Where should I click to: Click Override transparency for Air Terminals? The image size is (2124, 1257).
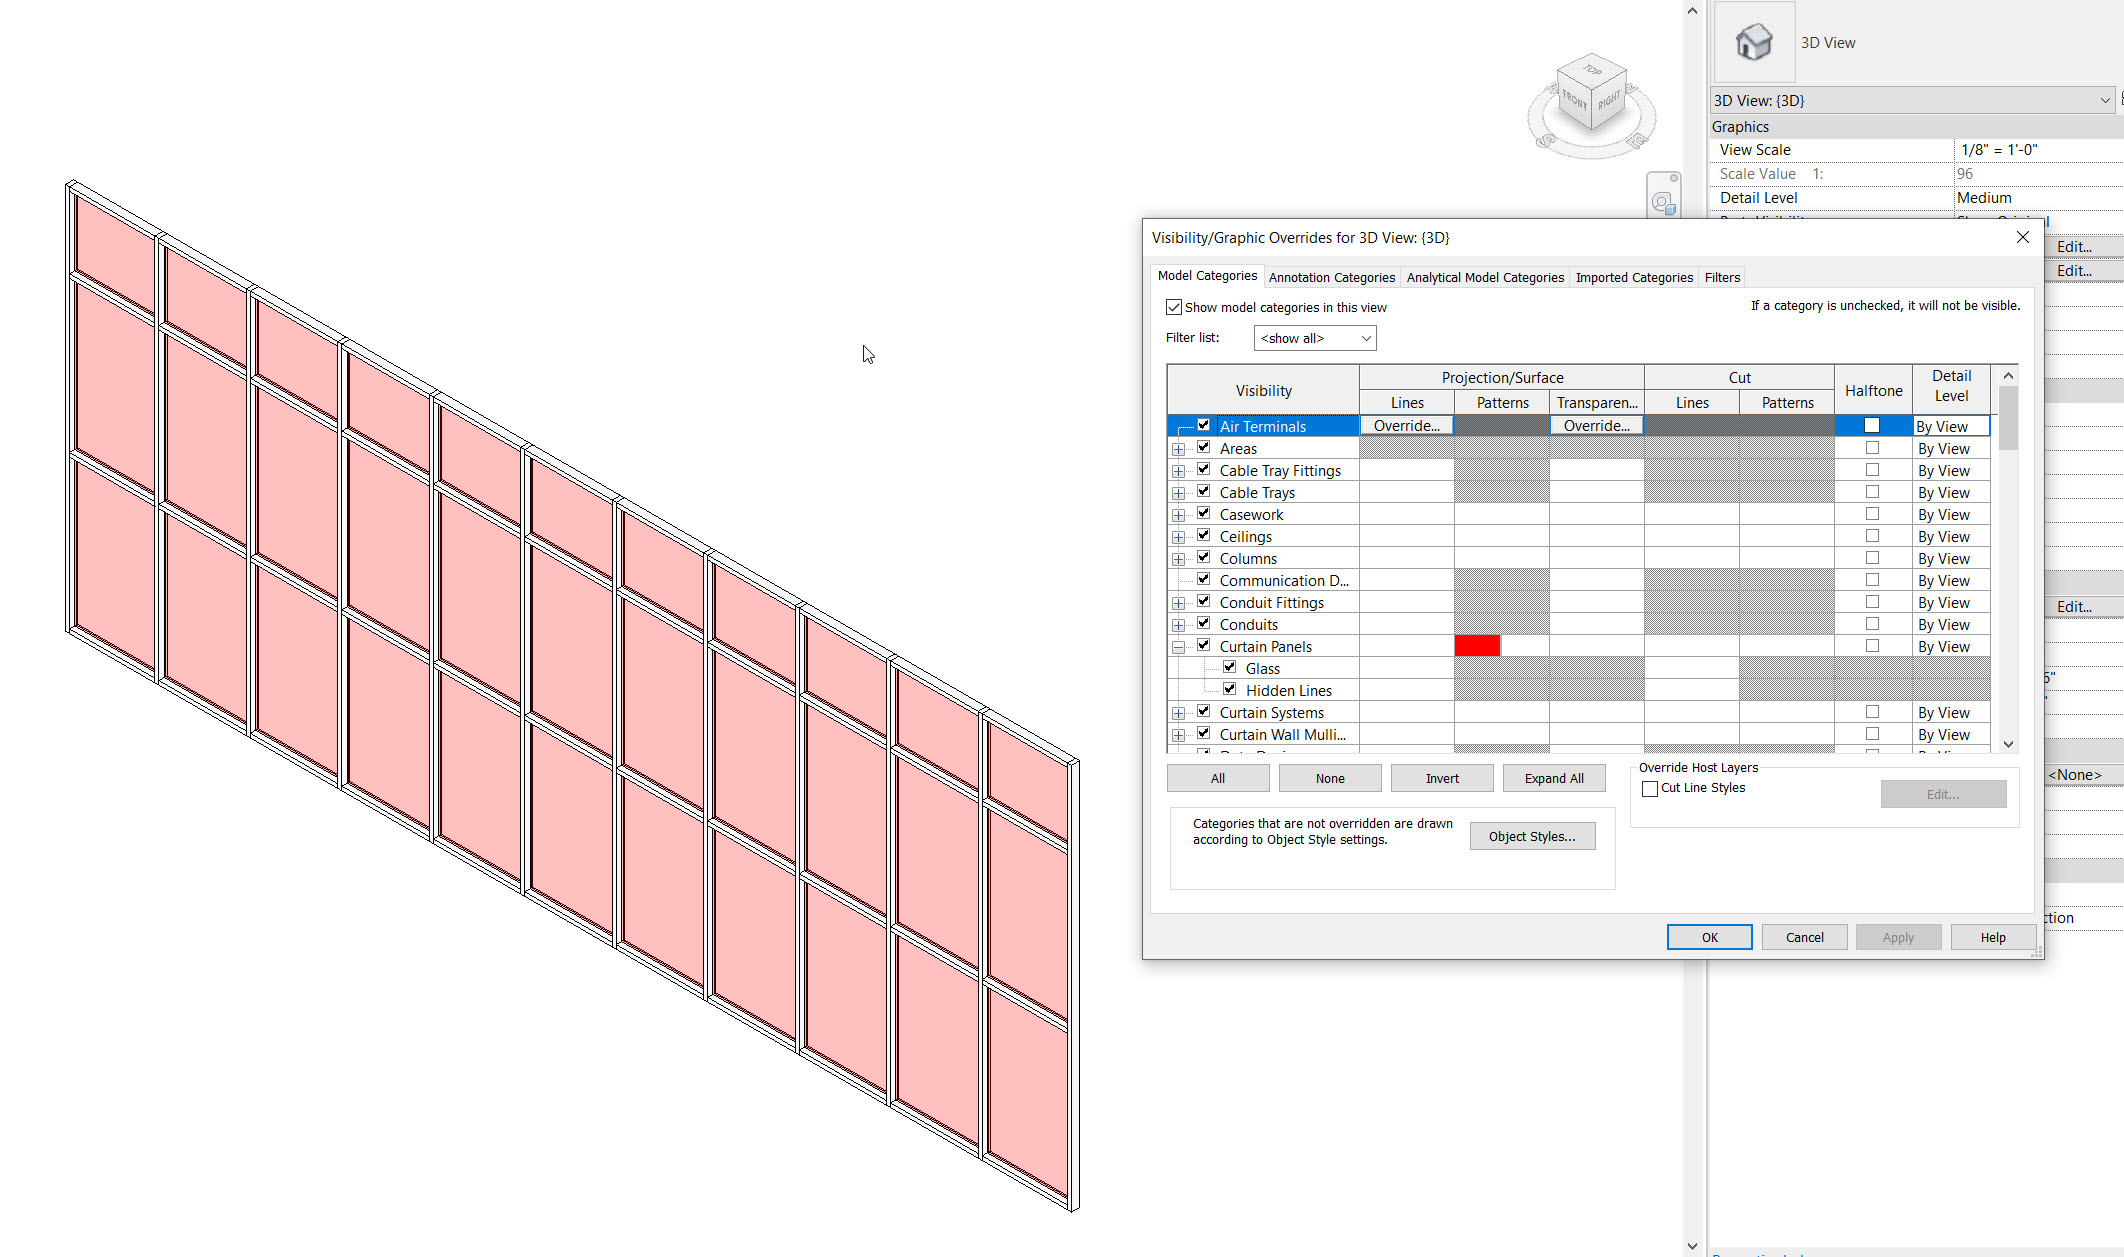coord(1596,425)
